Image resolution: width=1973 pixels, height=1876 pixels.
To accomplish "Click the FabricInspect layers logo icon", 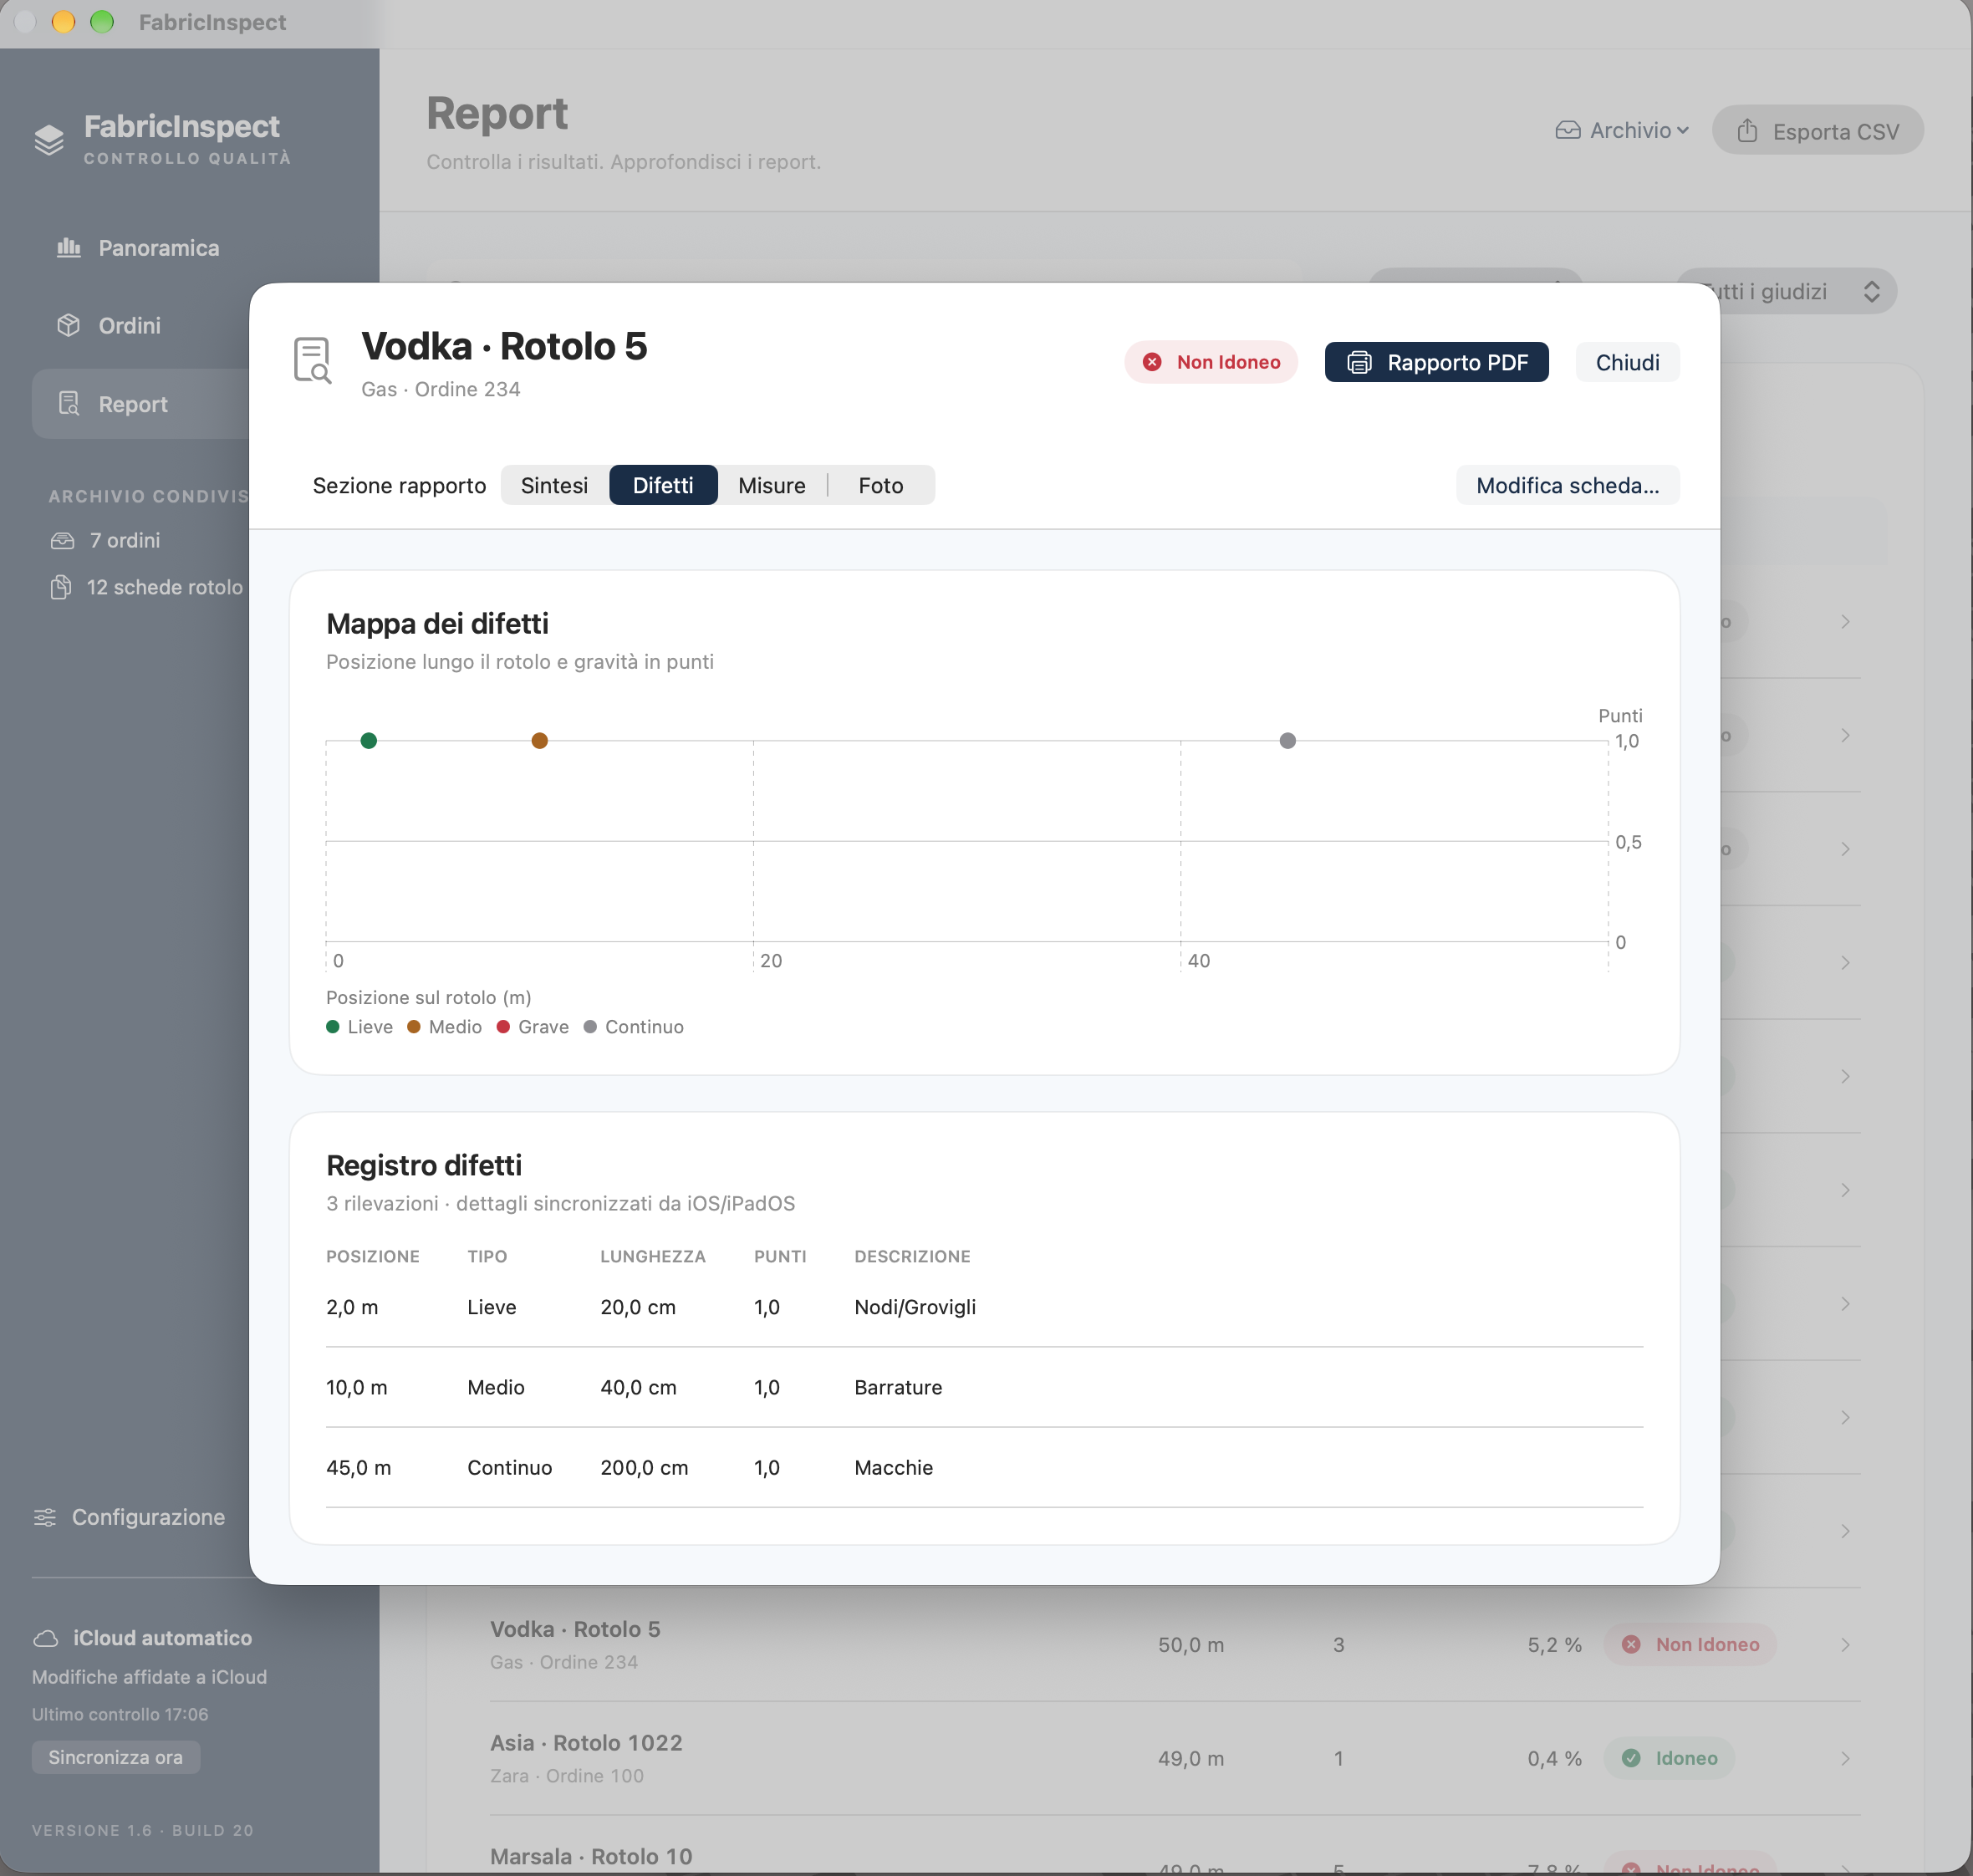I will point(49,140).
